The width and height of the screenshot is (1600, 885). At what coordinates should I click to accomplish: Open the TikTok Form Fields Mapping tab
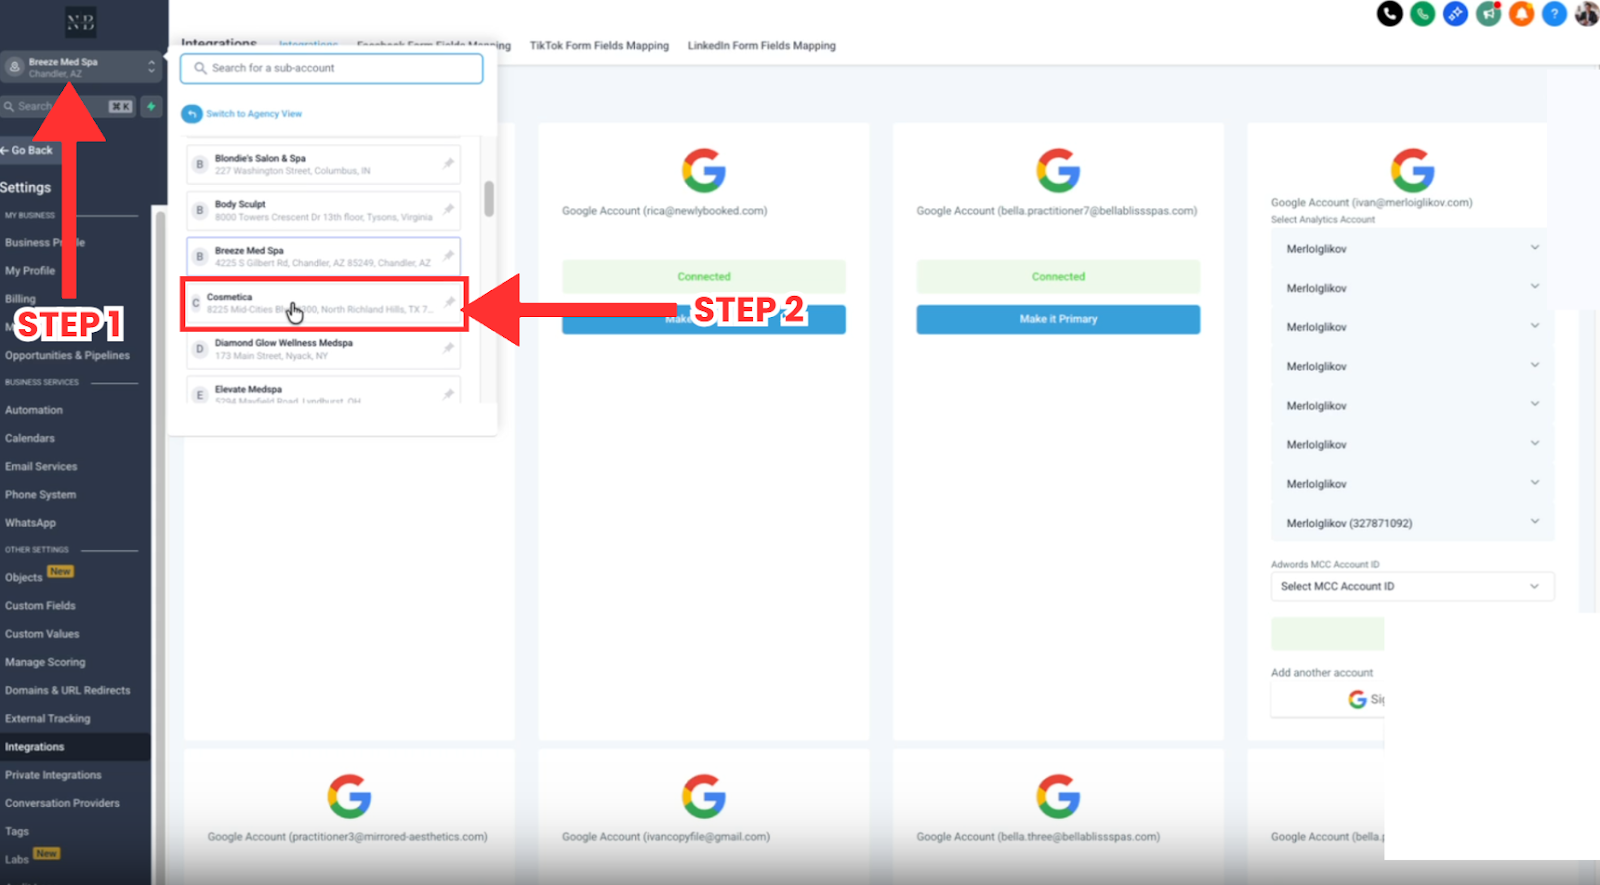coord(599,46)
